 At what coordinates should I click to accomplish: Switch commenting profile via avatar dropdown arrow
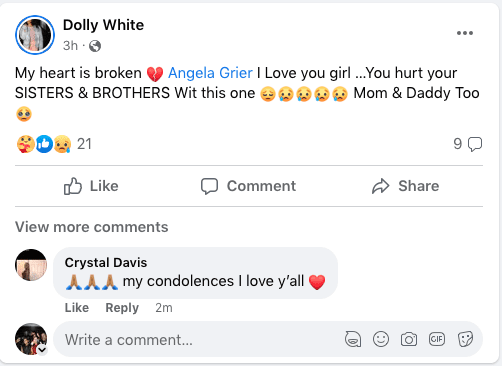(x=42, y=350)
